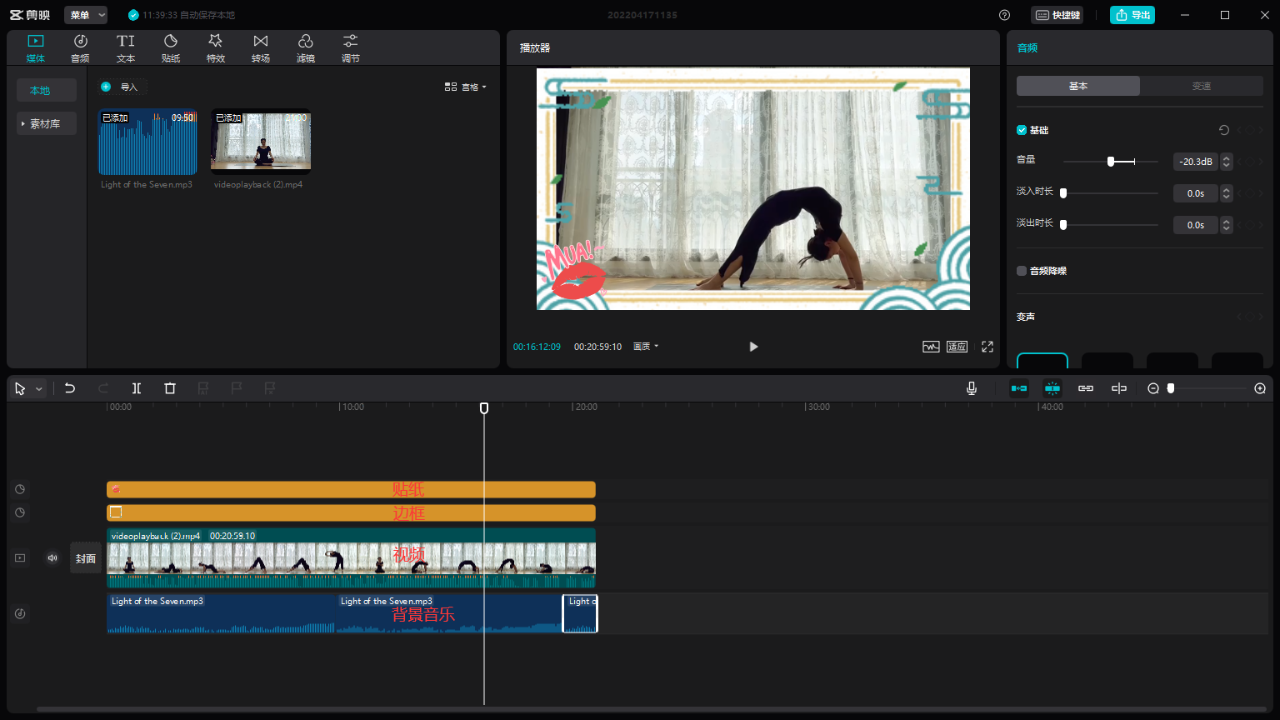Open the 快捷键 shortcuts button
Viewport: 1280px width, 720px height.
1057,15
